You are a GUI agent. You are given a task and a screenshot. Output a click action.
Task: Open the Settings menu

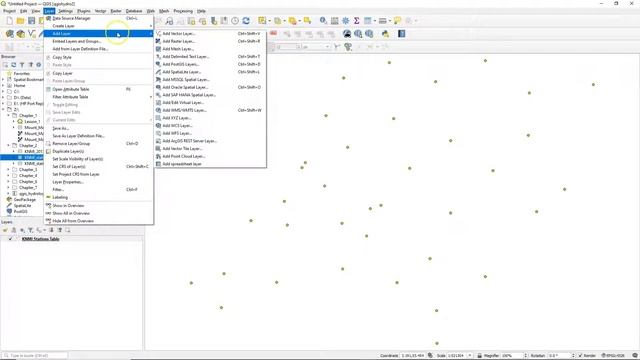(x=65, y=11)
